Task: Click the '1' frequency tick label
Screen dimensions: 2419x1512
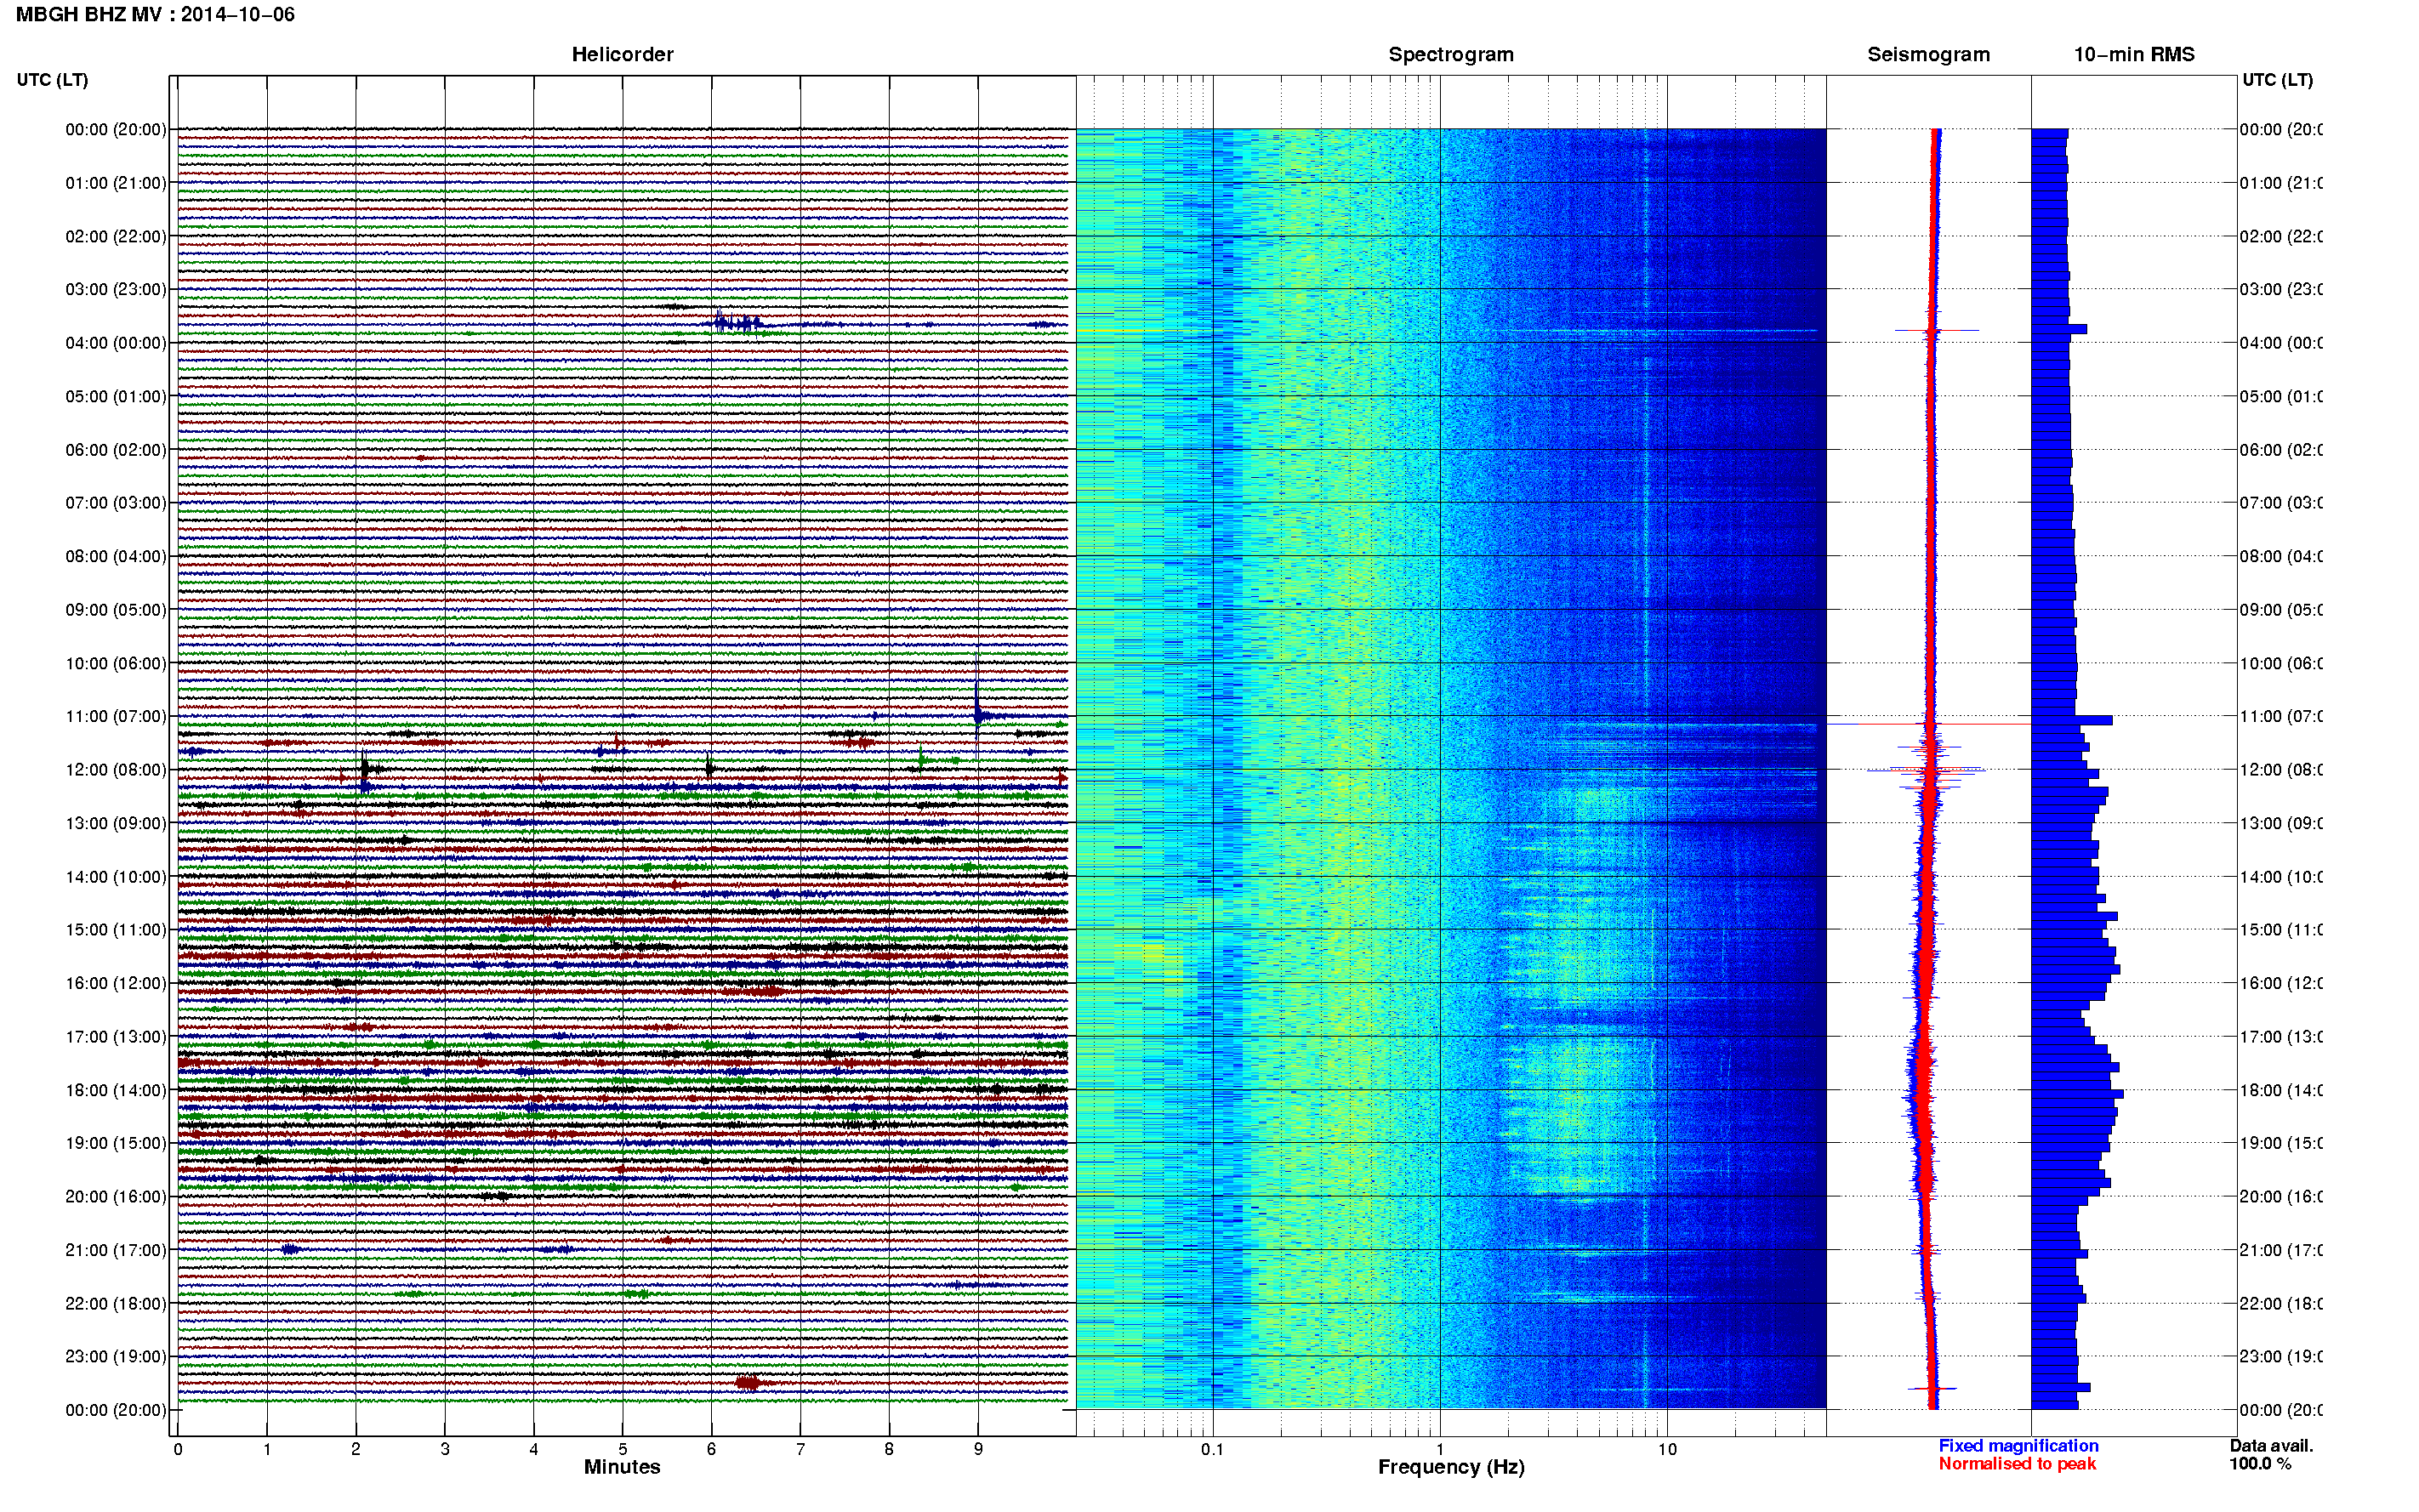Action: (1440, 1449)
